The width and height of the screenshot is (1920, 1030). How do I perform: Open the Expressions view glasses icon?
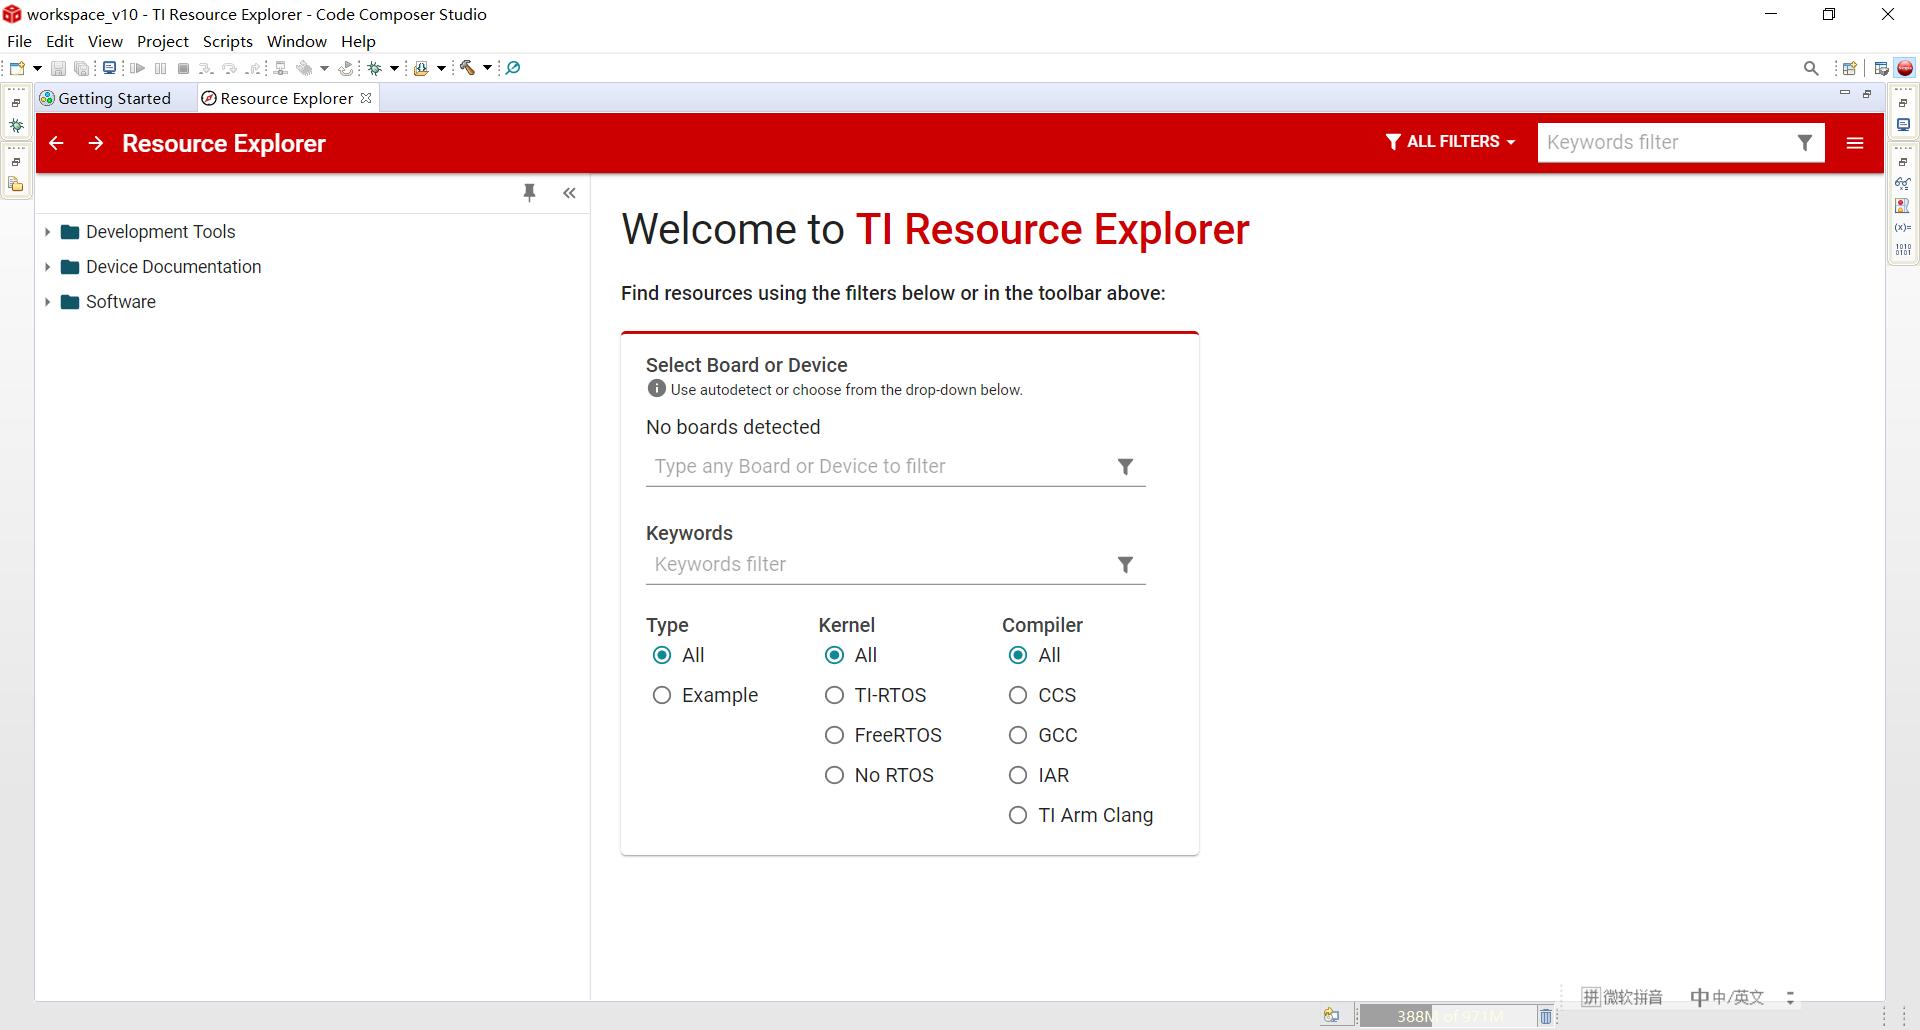(1904, 183)
